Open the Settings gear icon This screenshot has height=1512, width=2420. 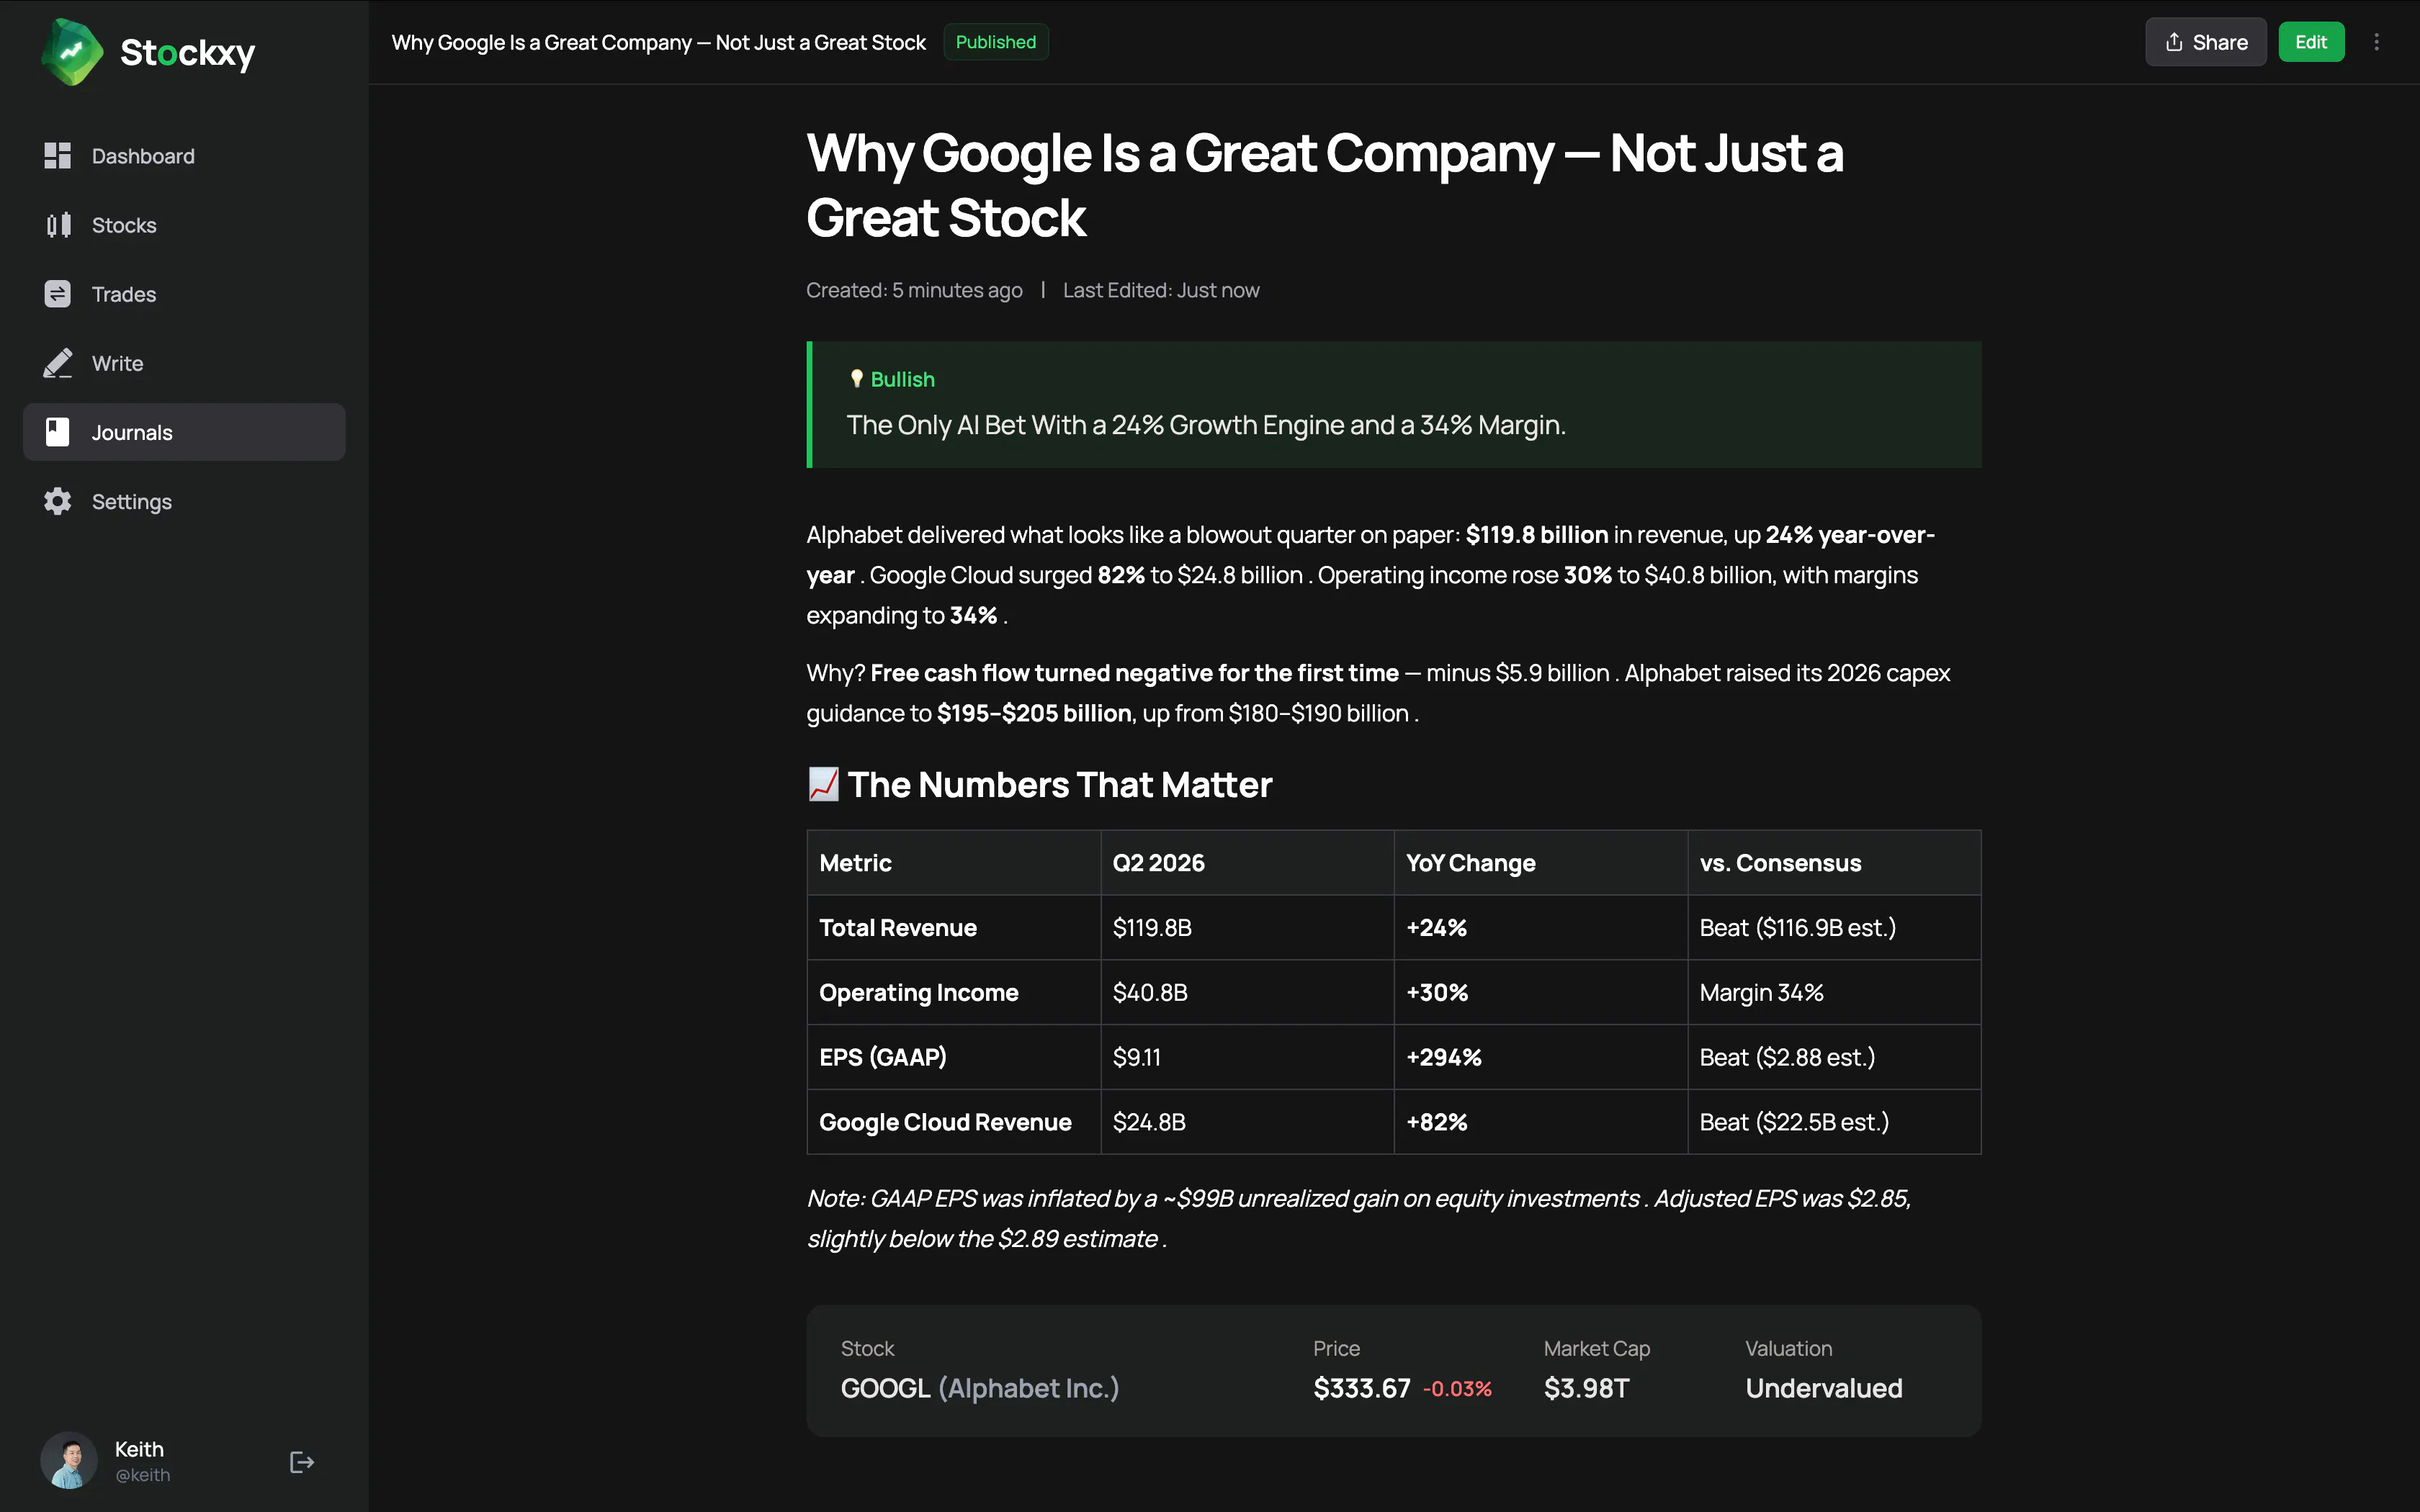click(58, 501)
